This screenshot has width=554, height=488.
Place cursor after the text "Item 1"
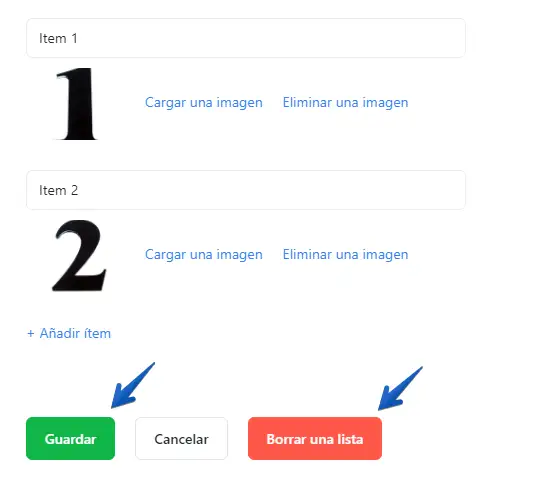[x=79, y=38]
